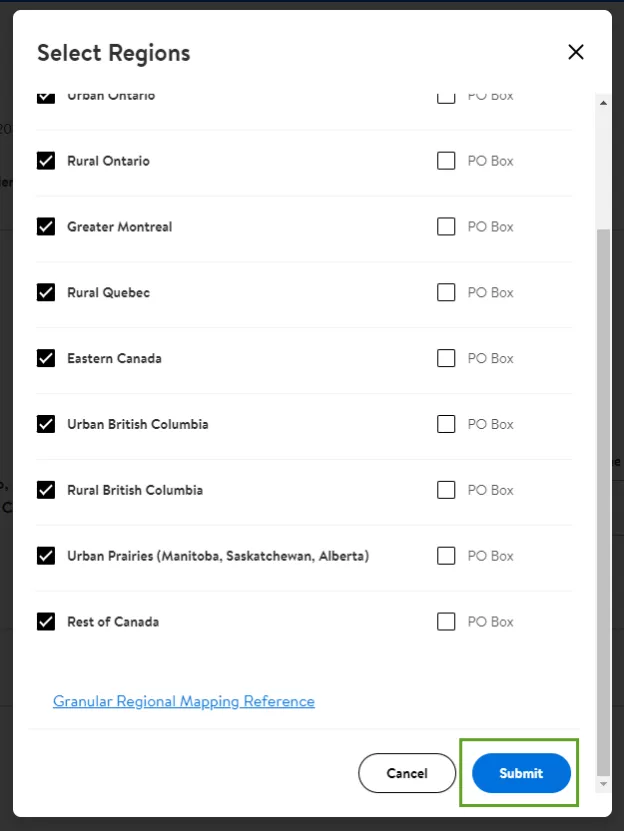Enable PO Box for Rural Ontario
This screenshot has width=624, height=832.
click(446, 161)
